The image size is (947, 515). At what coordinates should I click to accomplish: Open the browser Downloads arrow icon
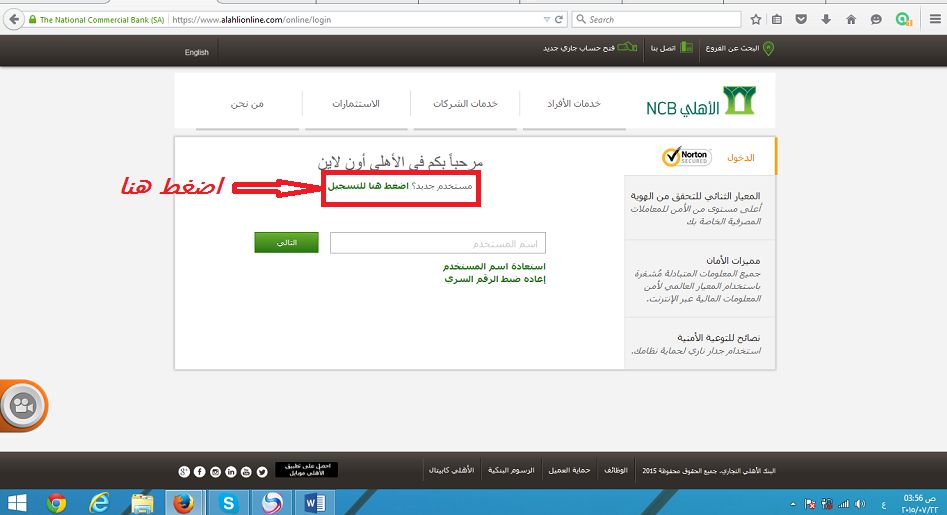point(826,19)
